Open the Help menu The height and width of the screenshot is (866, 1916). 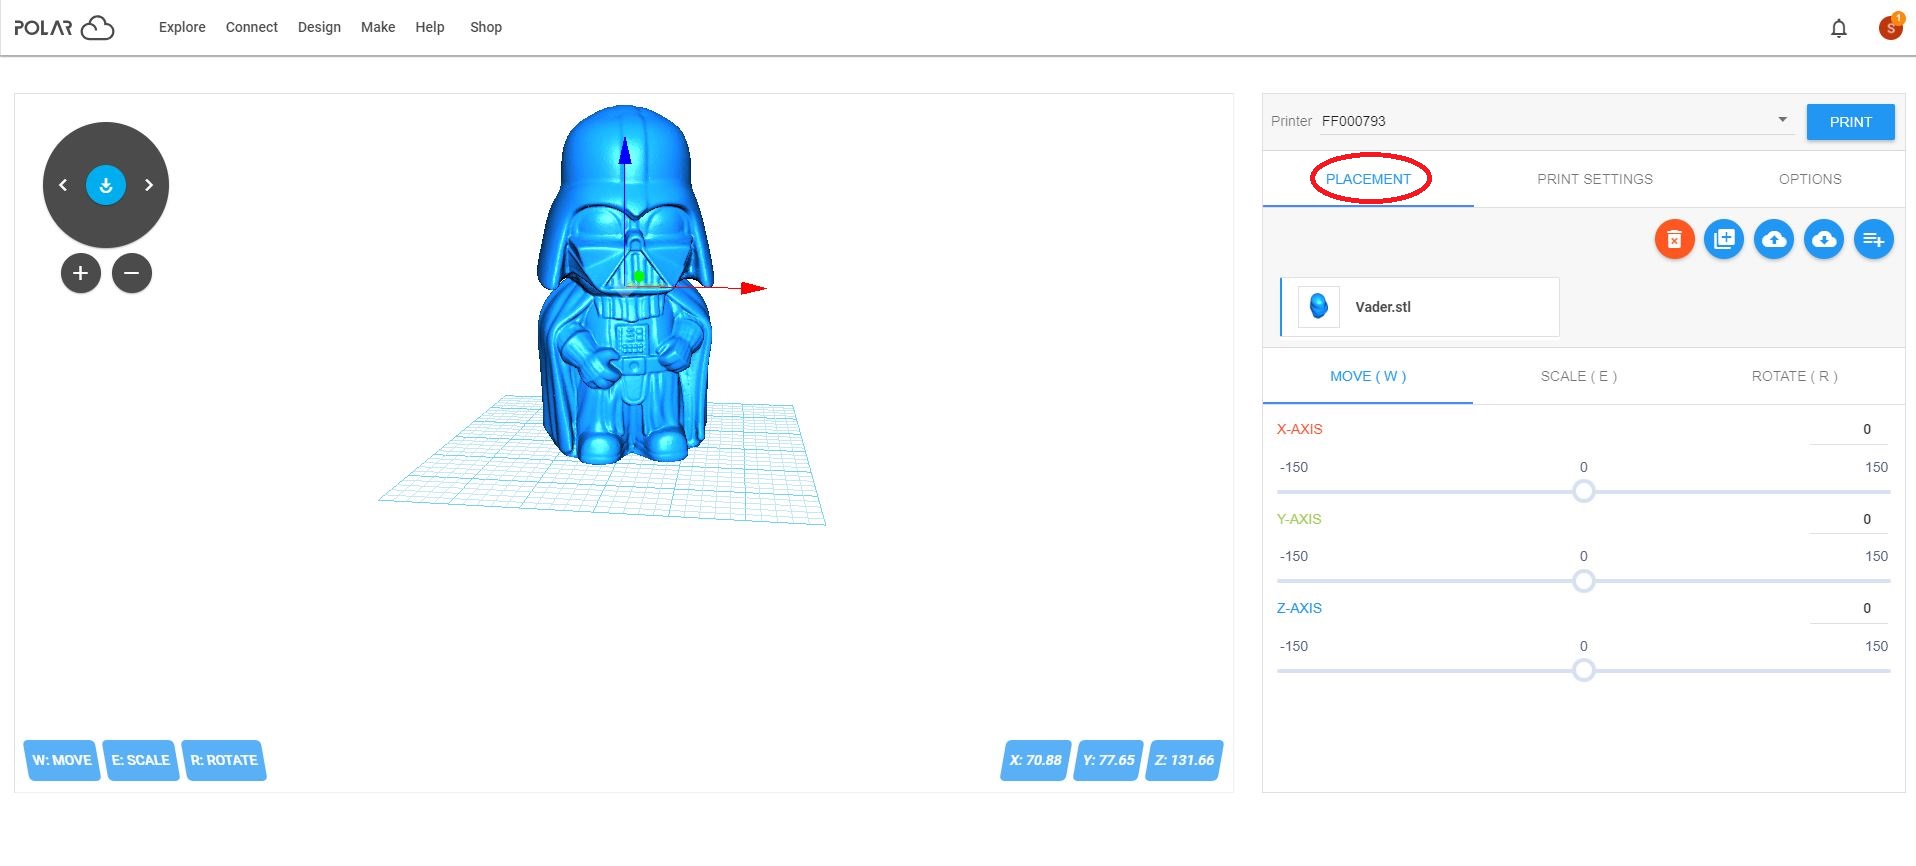click(x=430, y=27)
